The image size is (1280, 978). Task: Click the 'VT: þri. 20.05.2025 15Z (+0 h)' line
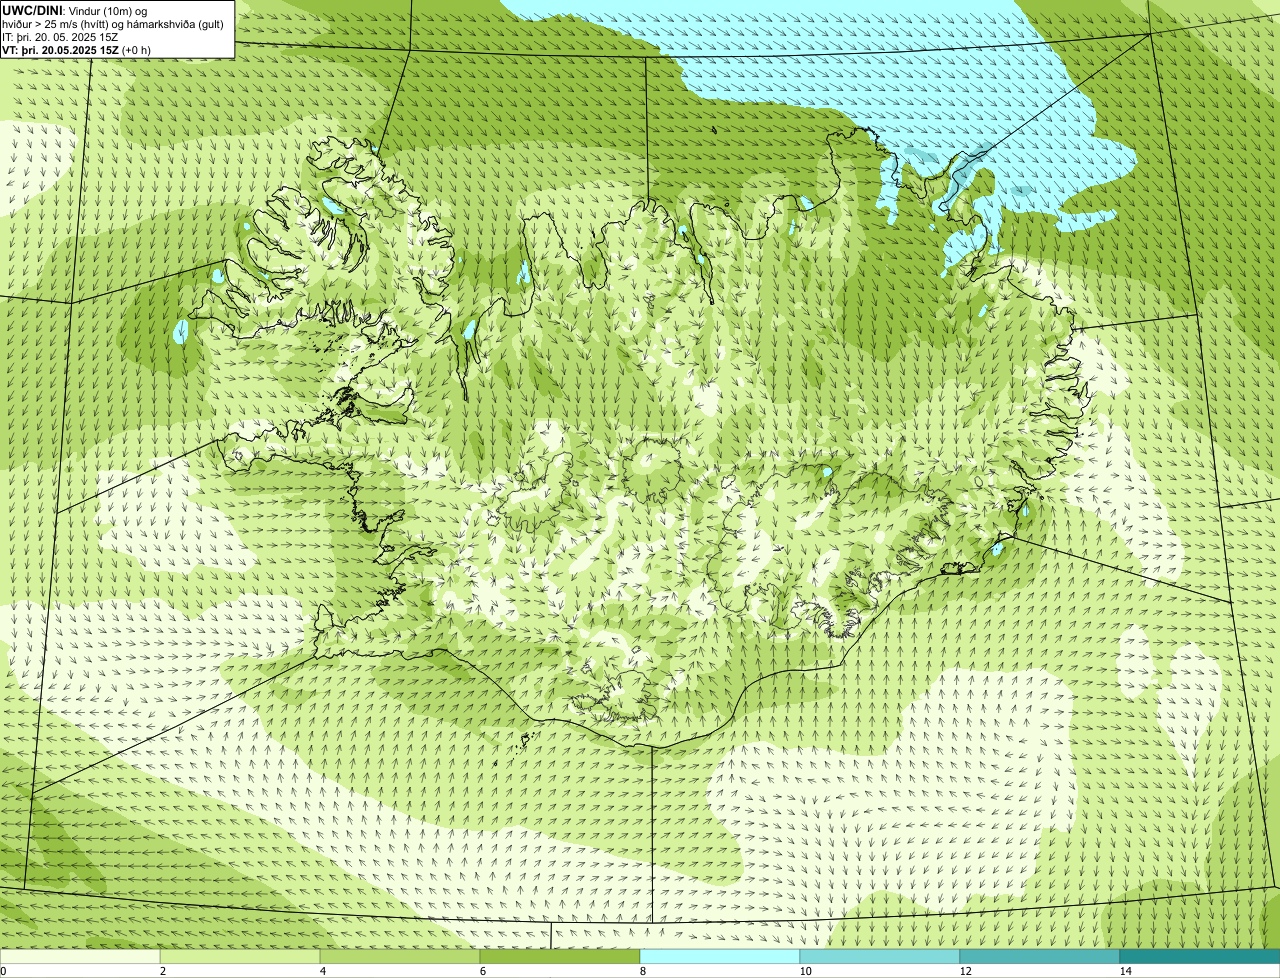(x=77, y=50)
